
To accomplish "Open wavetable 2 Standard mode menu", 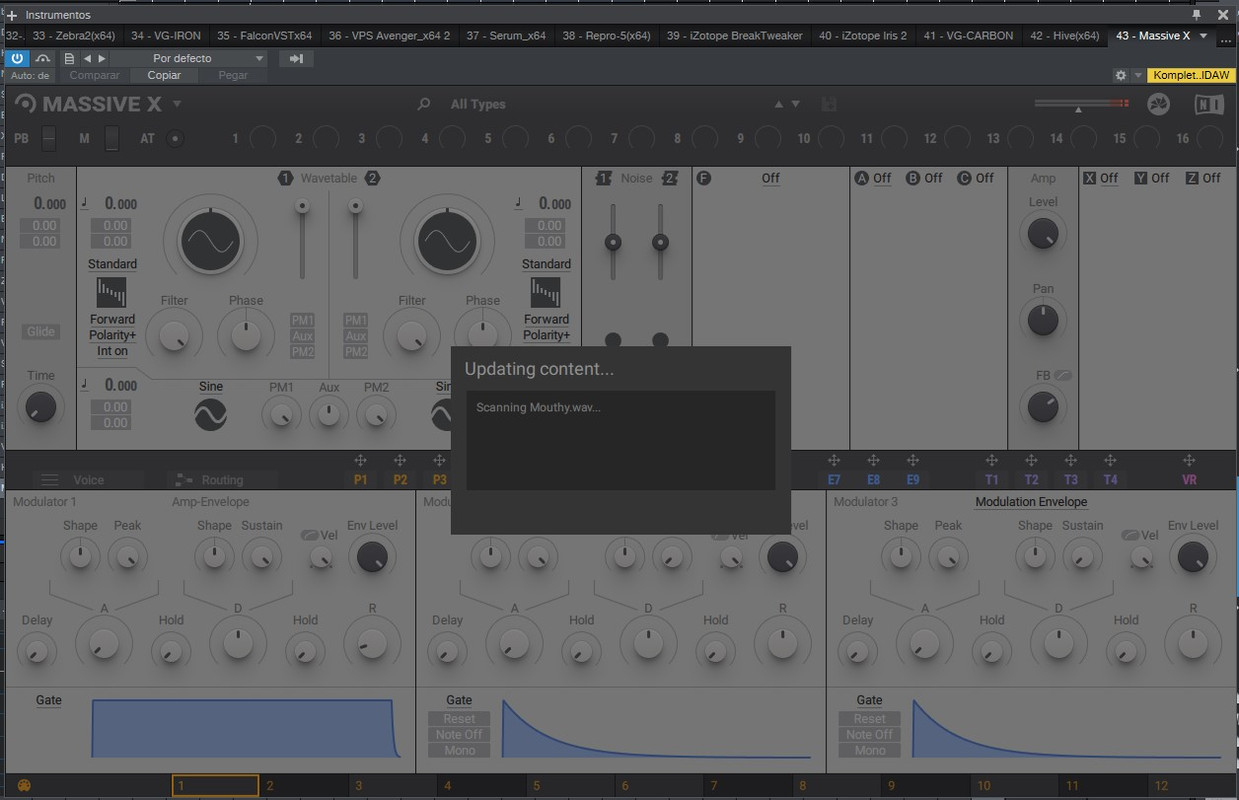I will [x=546, y=264].
